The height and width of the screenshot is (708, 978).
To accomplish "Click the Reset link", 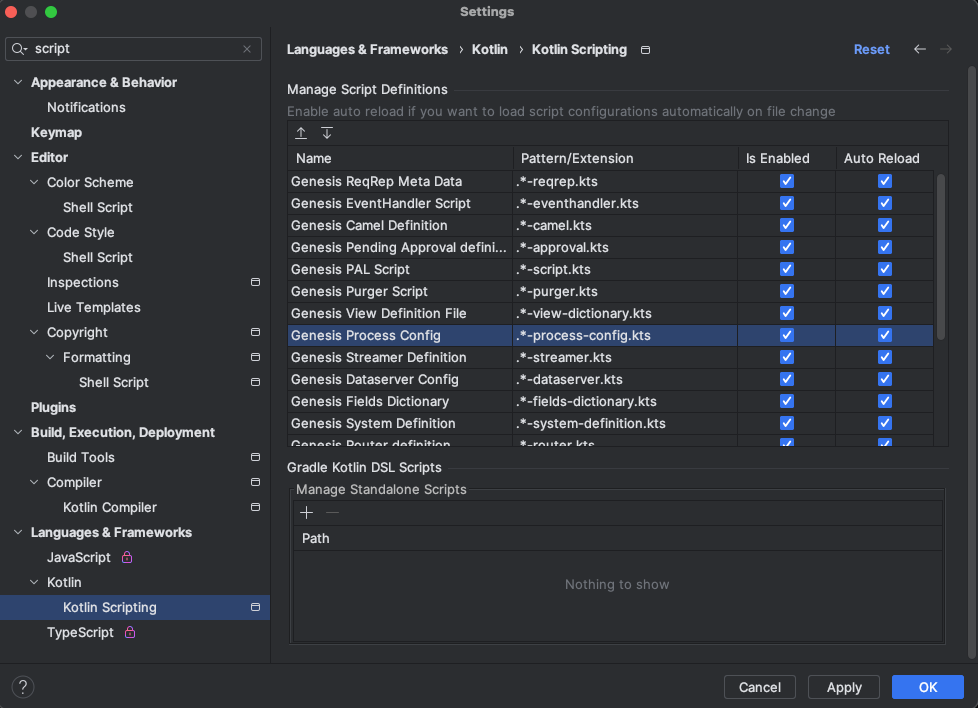I will [x=871, y=49].
